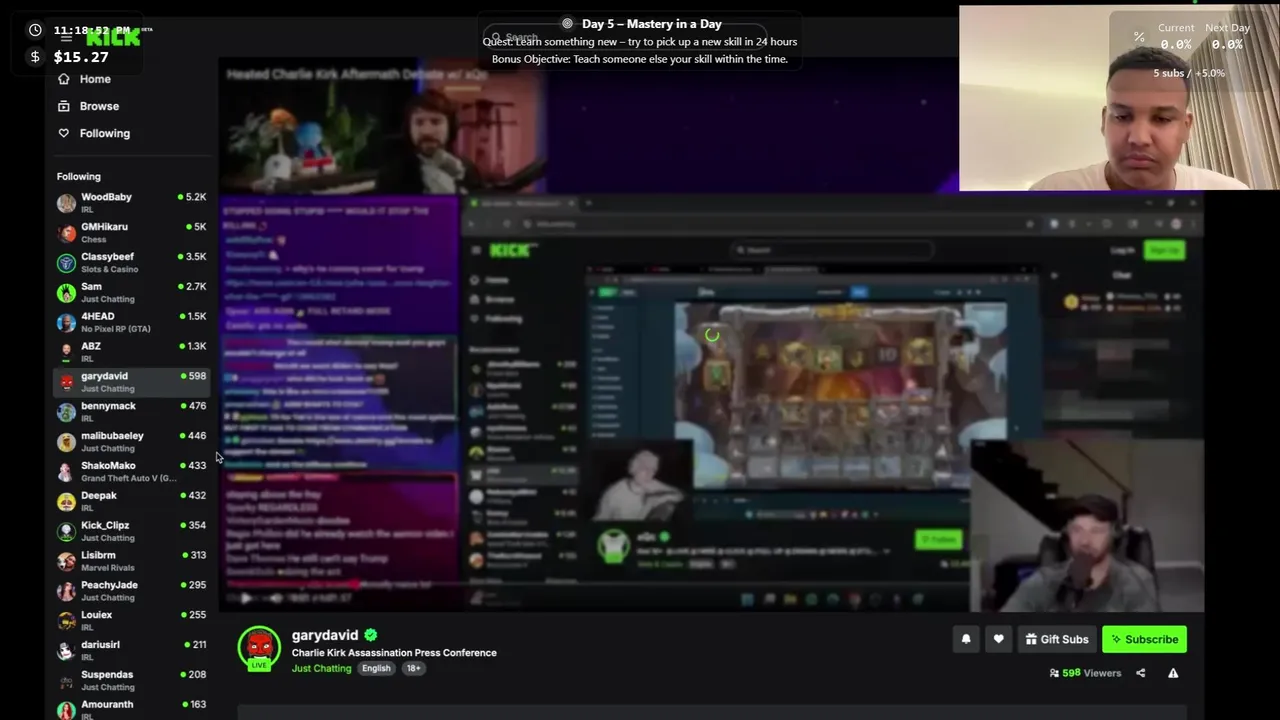Follow garydavid with the heart button
The width and height of the screenshot is (1280, 720).
(x=998, y=639)
